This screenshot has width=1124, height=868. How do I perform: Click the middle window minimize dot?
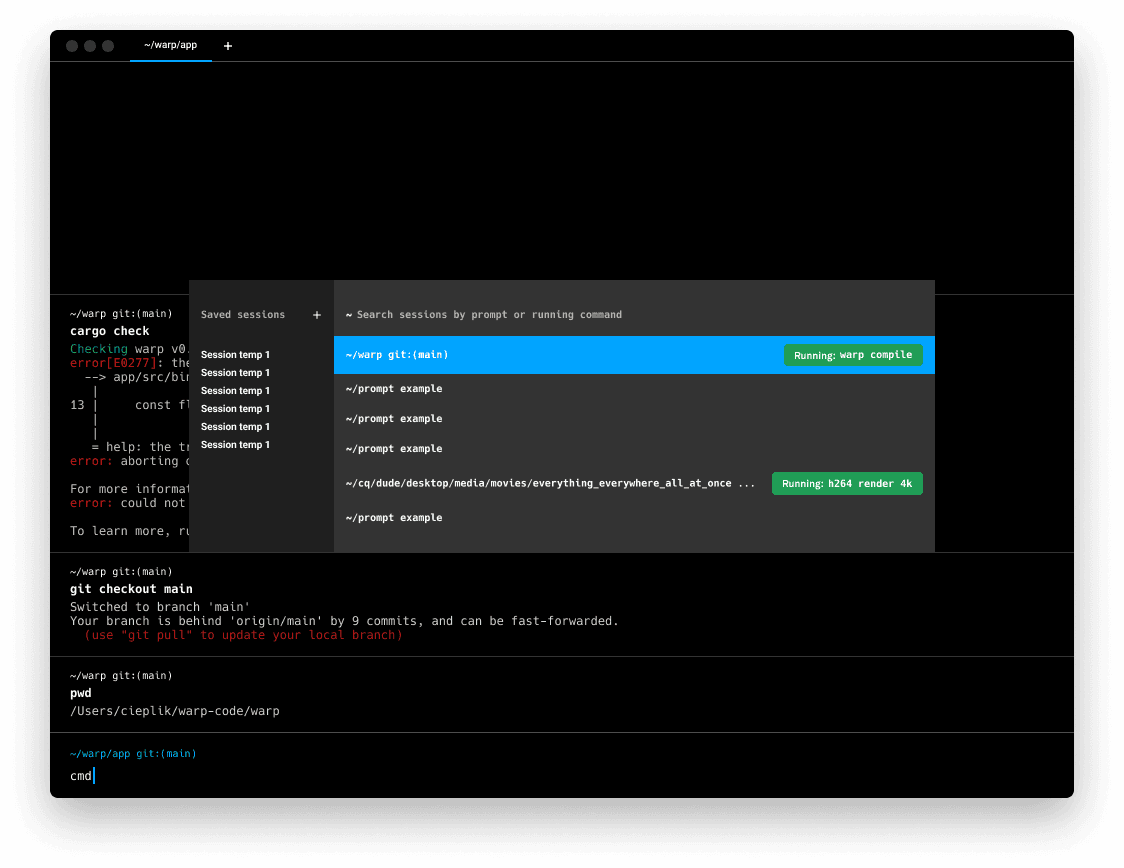(x=90, y=46)
